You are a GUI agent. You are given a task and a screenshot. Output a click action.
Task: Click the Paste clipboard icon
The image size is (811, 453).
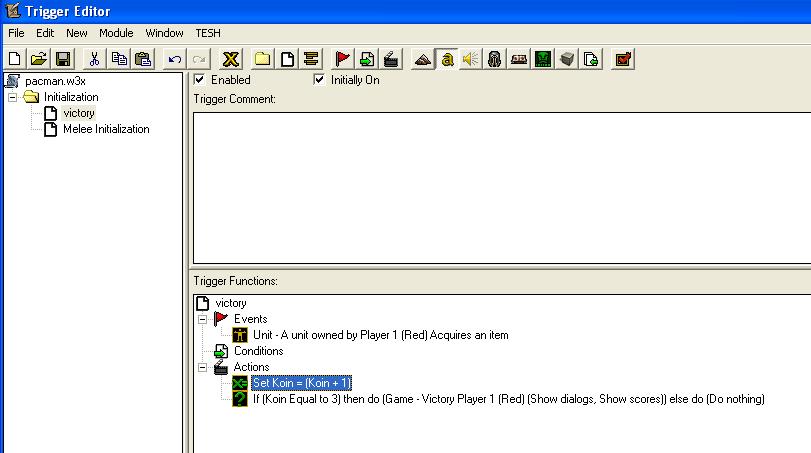143,59
